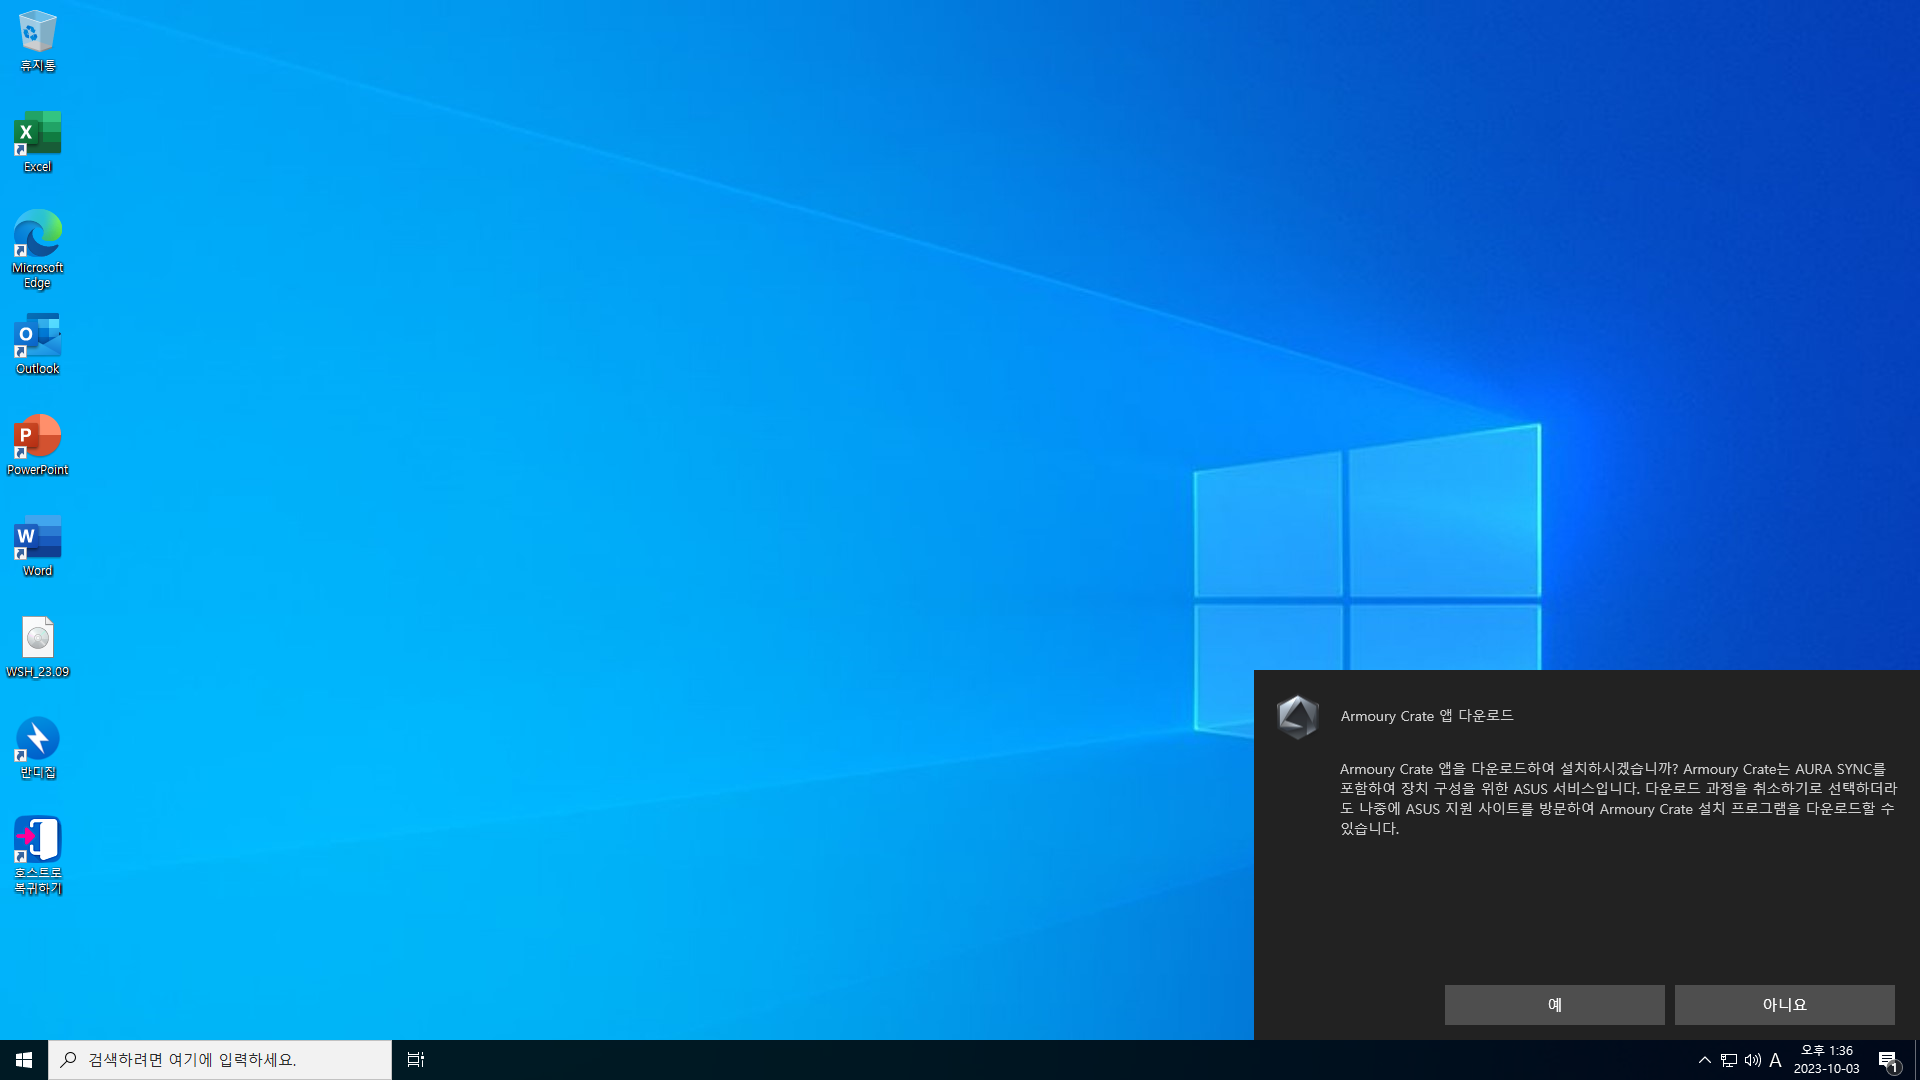Viewport: 1920px width, 1080px height.
Task: Click the search magnifier icon in taskbar
Action: tap(68, 1060)
